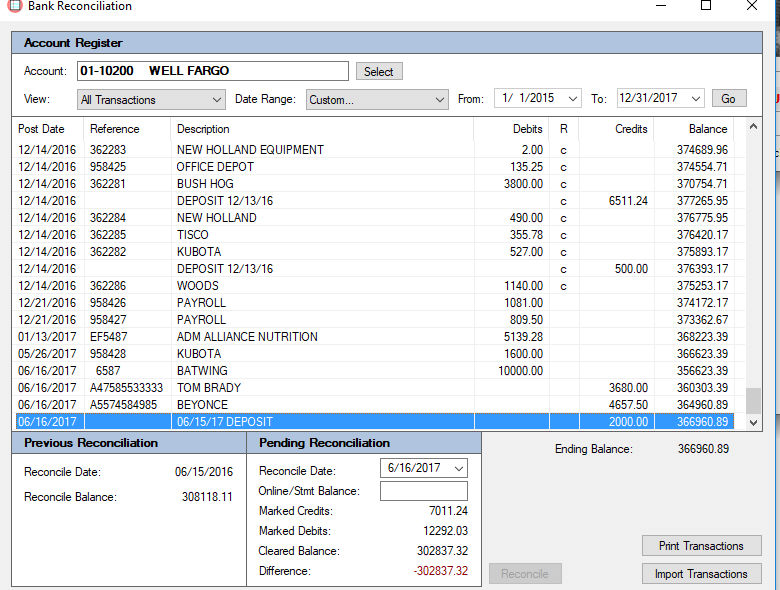The width and height of the screenshot is (780, 590).
Task: Toggle cleared mark for BUSH HOG row
Action: [x=564, y=184]
